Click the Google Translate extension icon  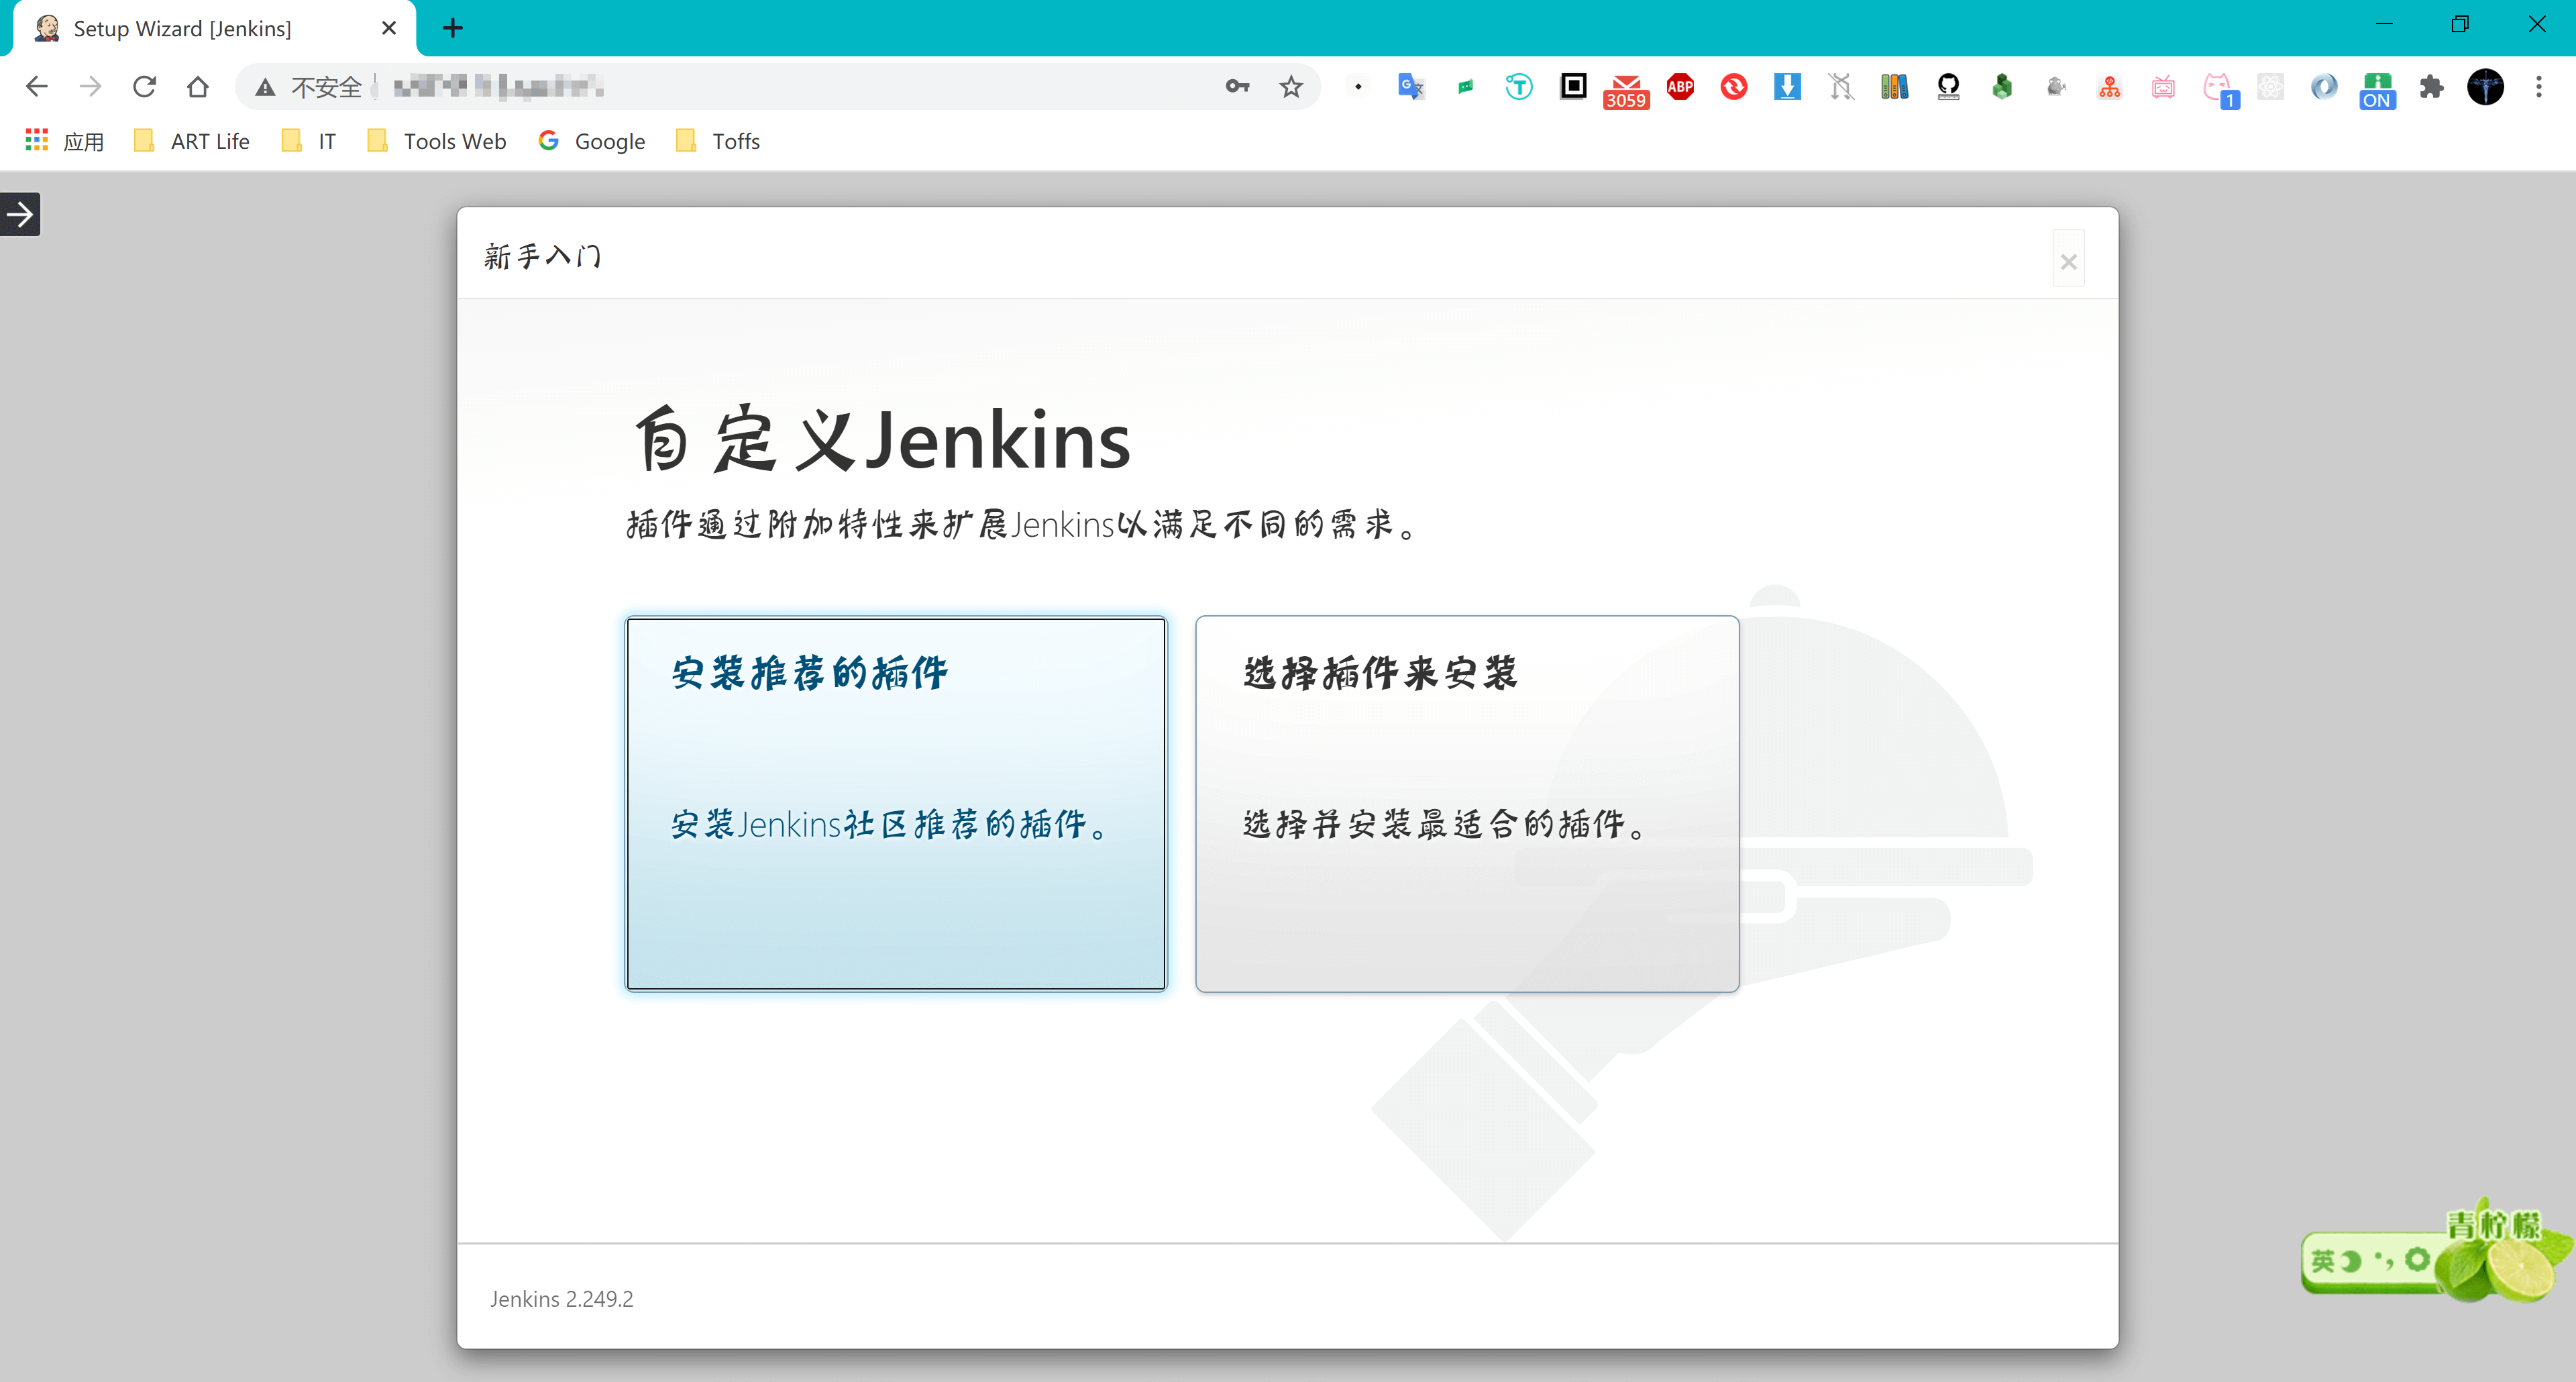(x=1411, y=87)
